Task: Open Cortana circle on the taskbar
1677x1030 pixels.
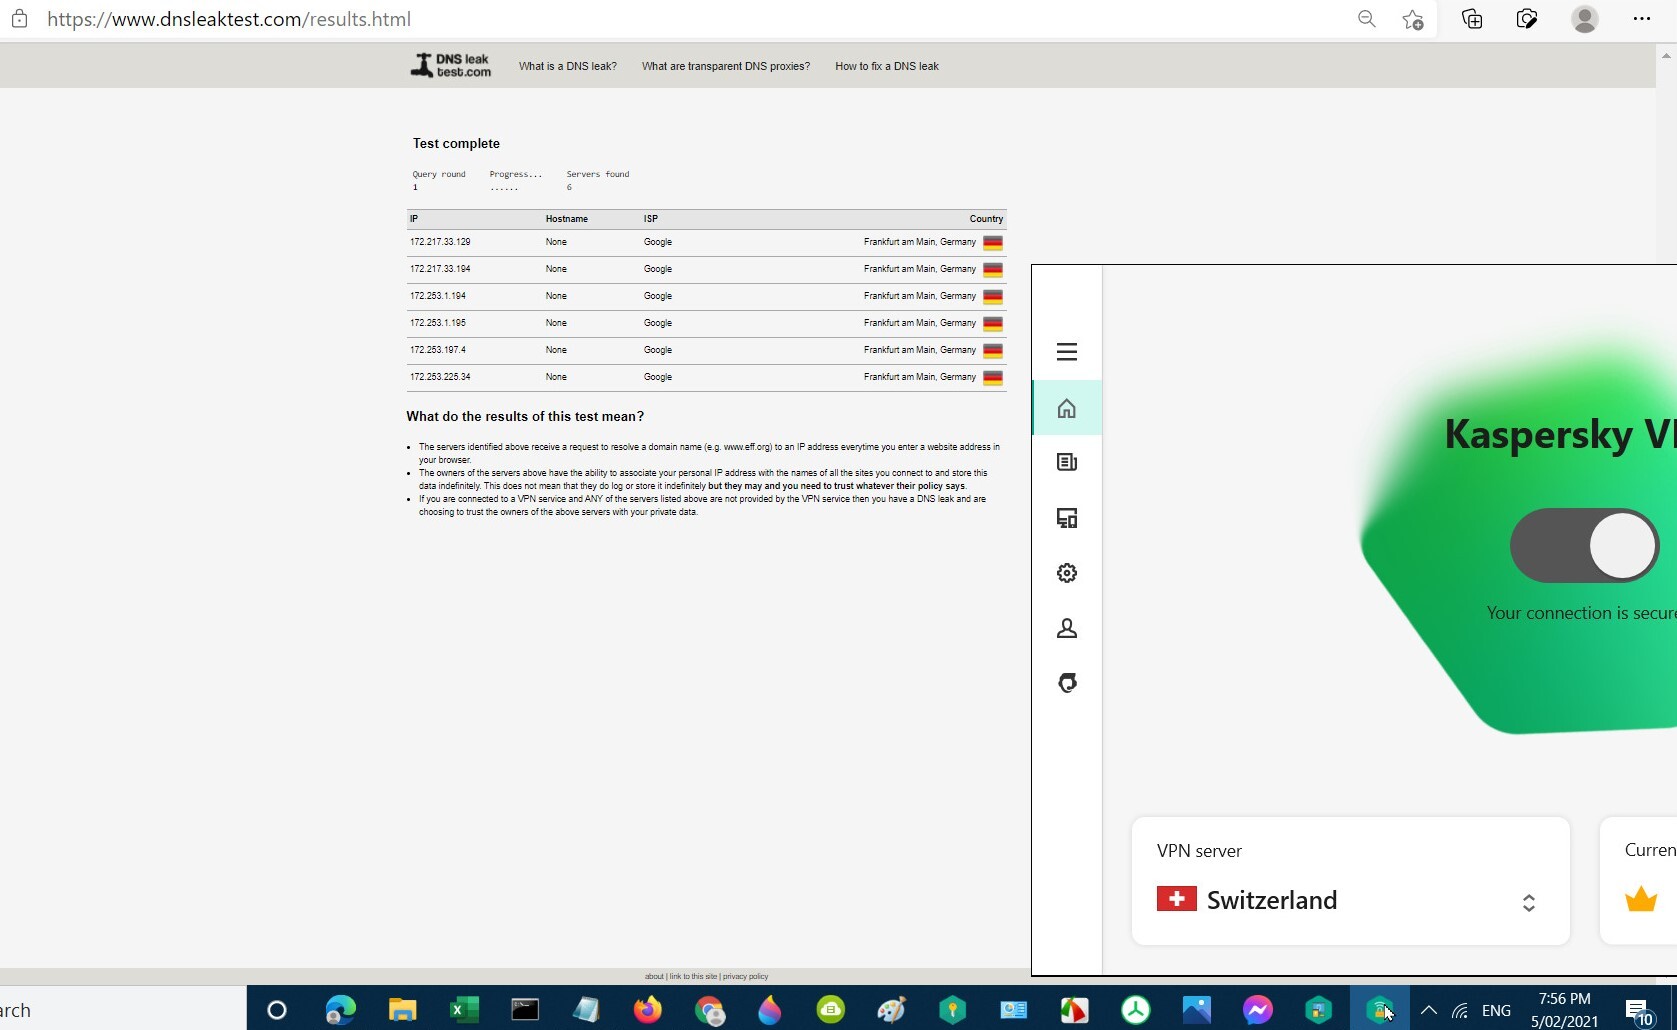Action: [x=277, y=1010]
